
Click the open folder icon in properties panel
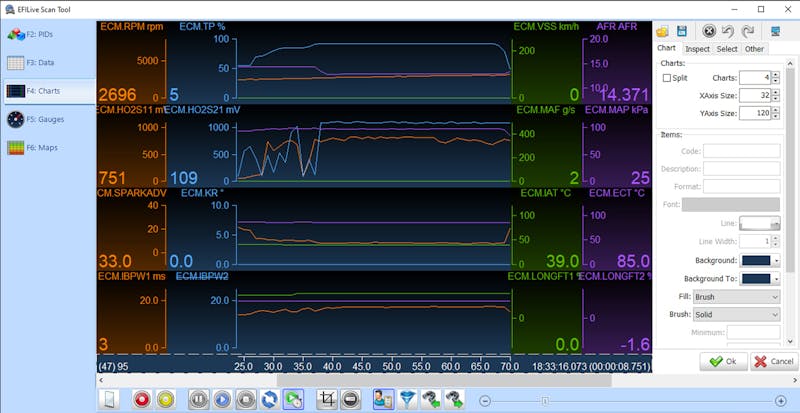click(664, 32)
